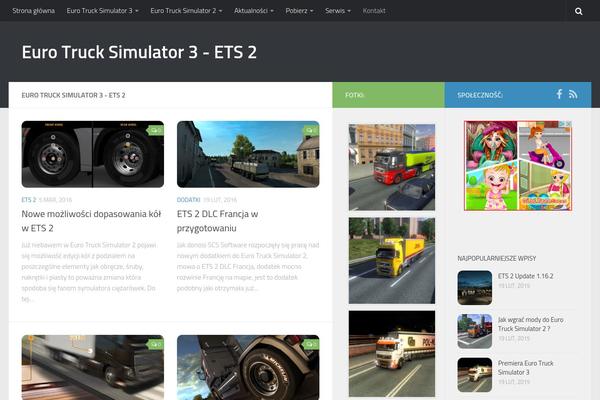Open post ETS 2 DLC Francja w przygotowaniu
This screenshot has height=400, width=600.
[x=217, y=221]
